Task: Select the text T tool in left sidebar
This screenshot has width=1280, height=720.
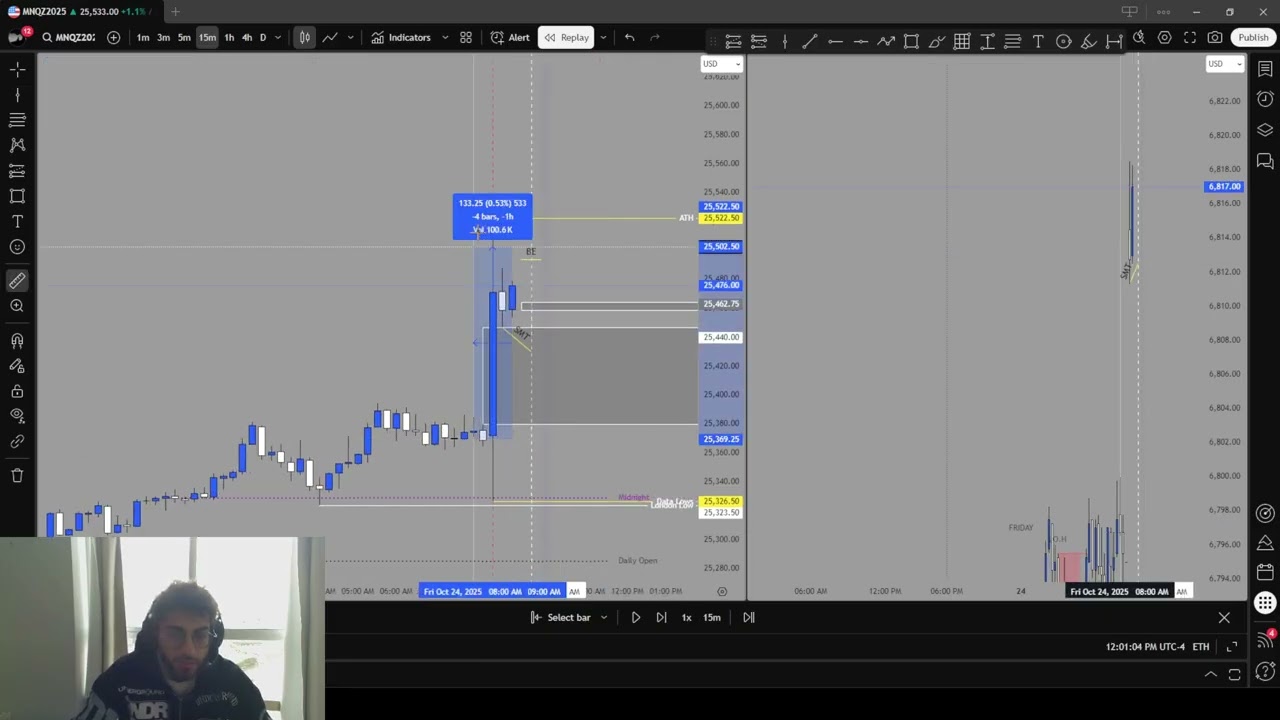Action: coord(17,221)
